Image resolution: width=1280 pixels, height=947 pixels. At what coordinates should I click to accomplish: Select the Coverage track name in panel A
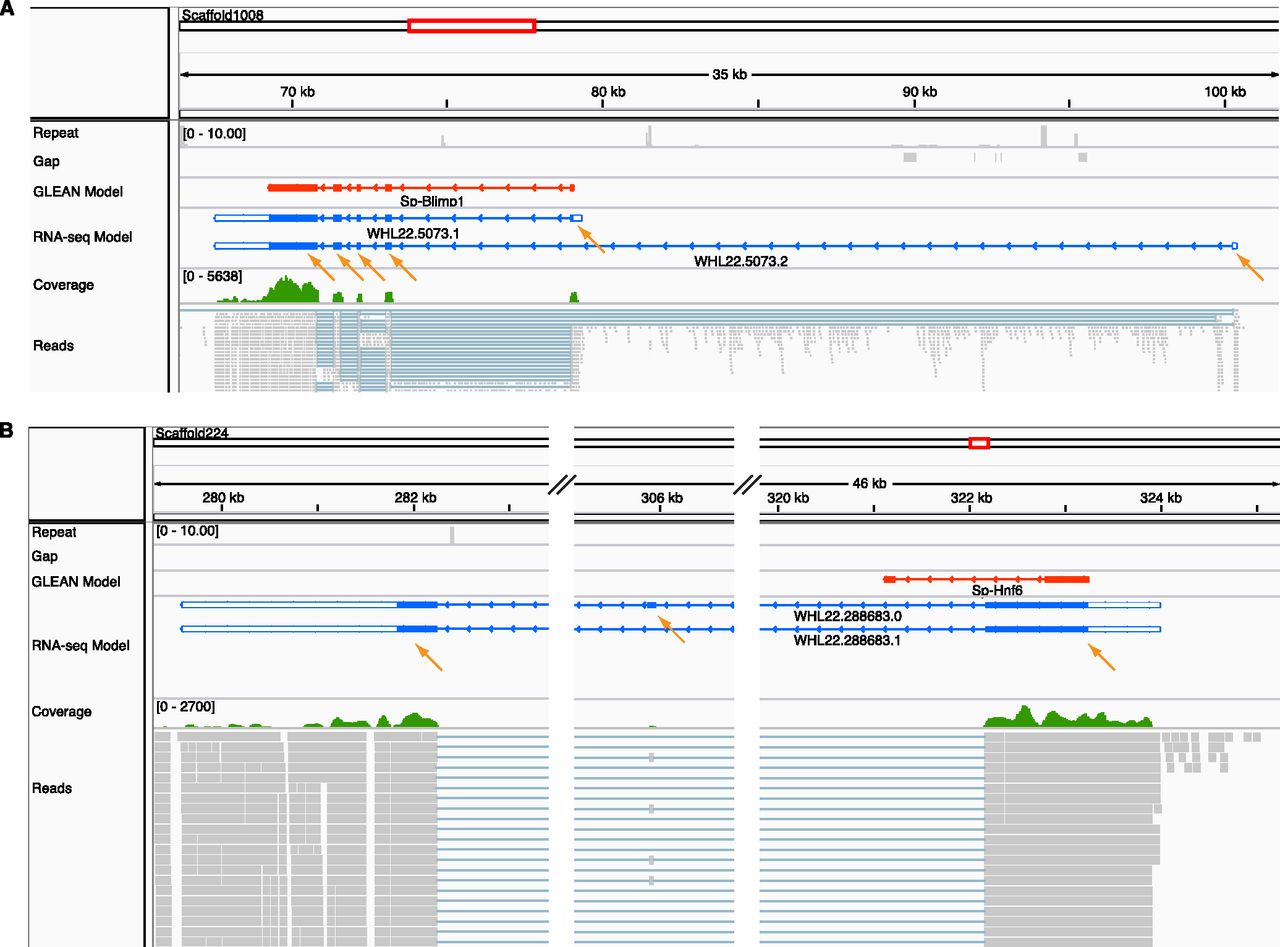(63, 285)
